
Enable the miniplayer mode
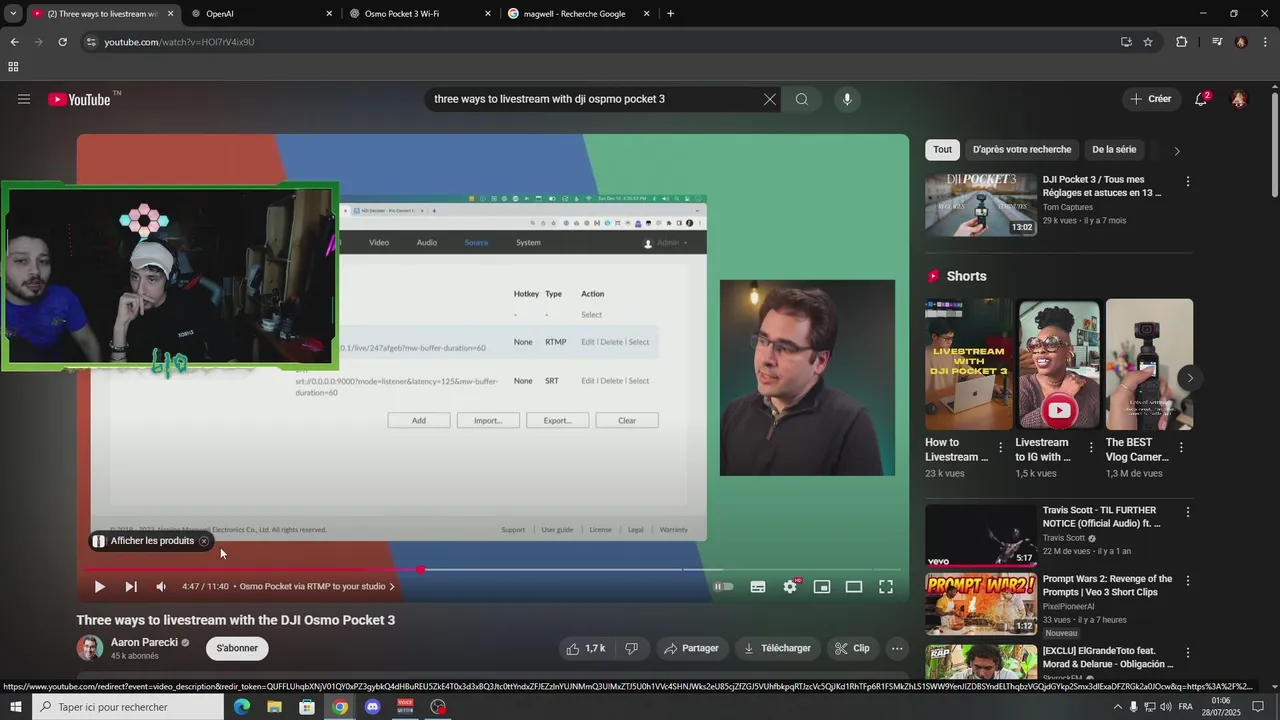point(822,587)
